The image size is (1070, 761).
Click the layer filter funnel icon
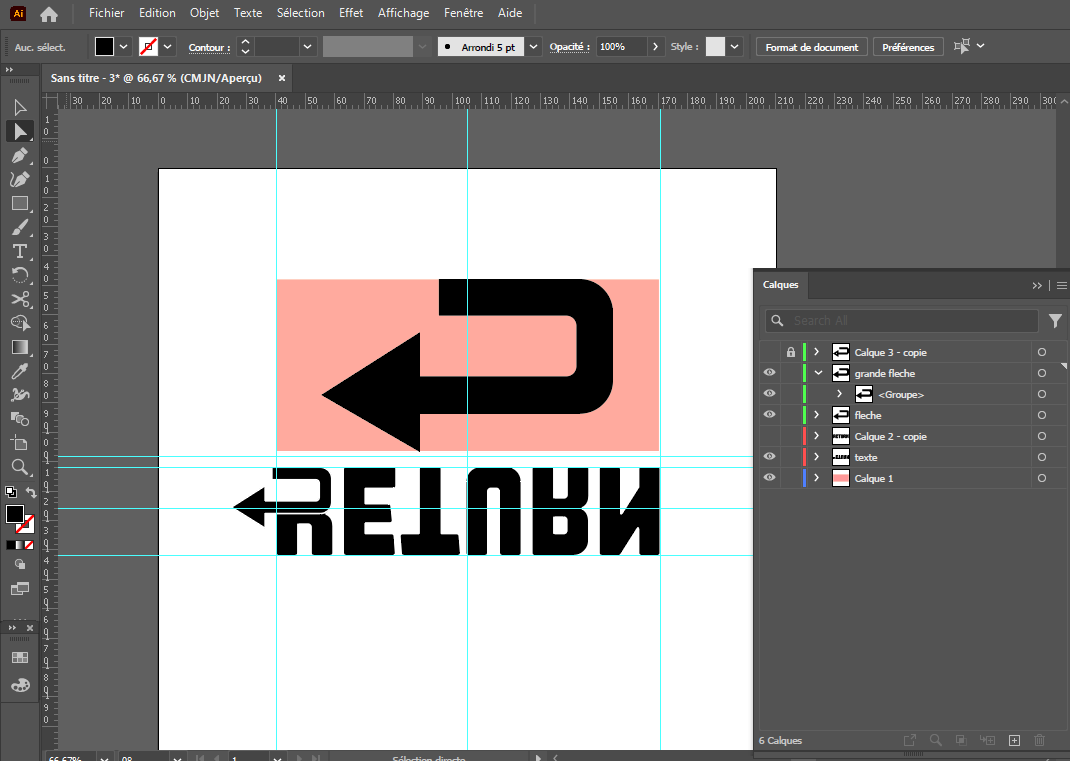coord(1055,321)
